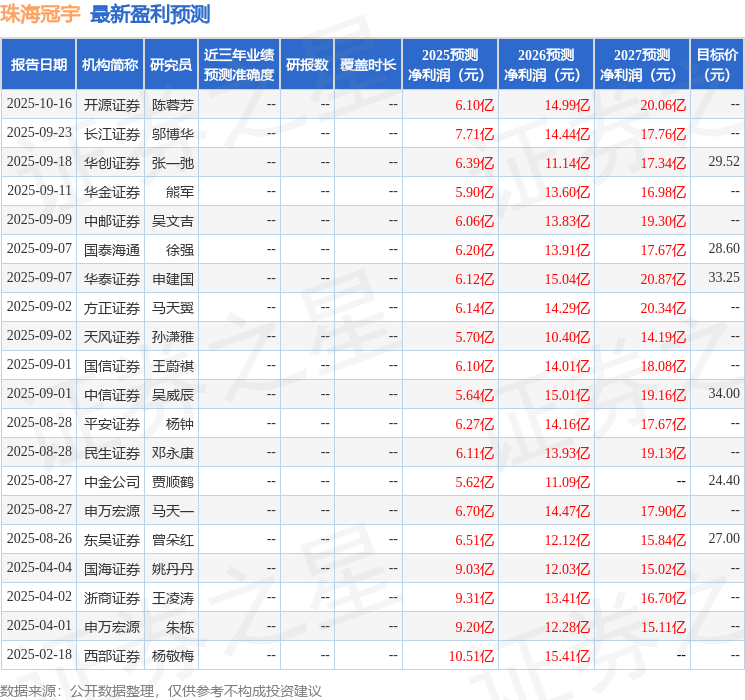Click the 2025预测净利润 column header

point(450,65)
